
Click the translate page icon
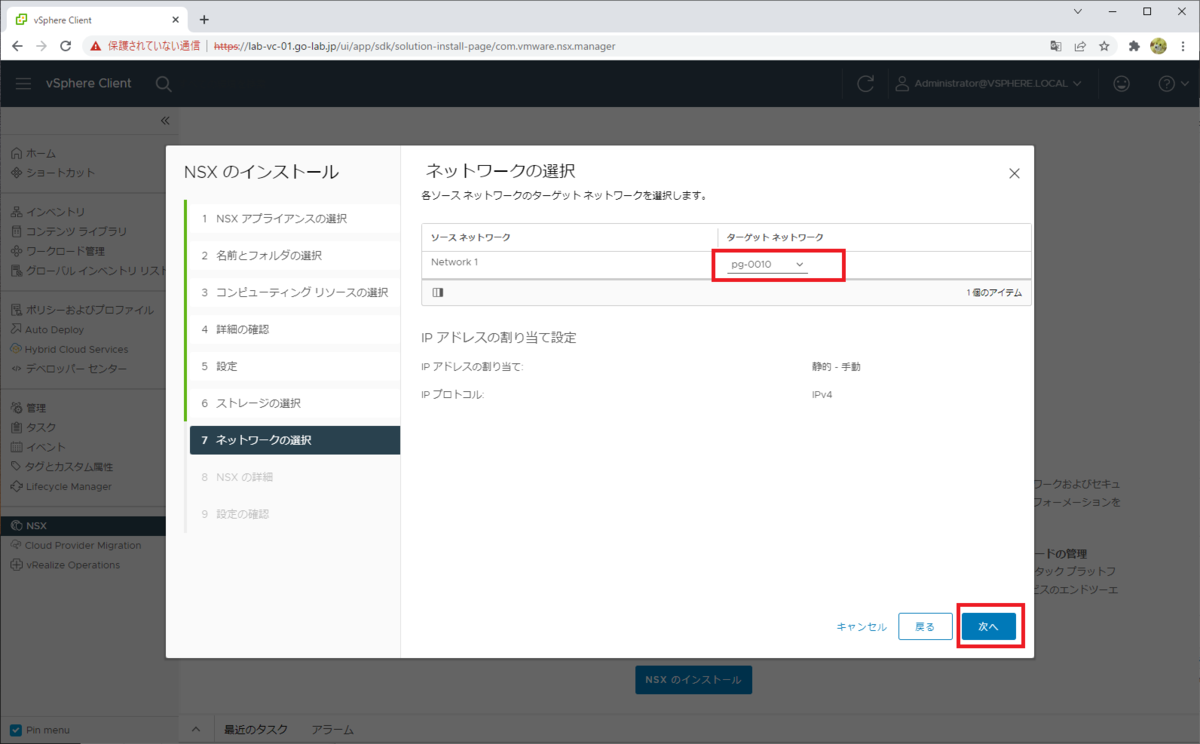1056,46
